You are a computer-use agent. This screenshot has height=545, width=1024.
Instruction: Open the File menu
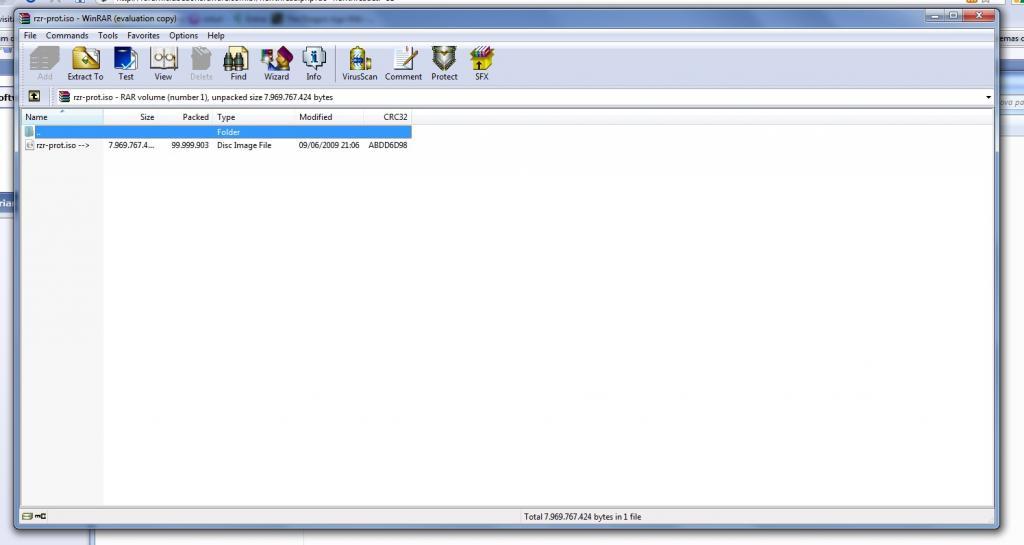[30, 35]
